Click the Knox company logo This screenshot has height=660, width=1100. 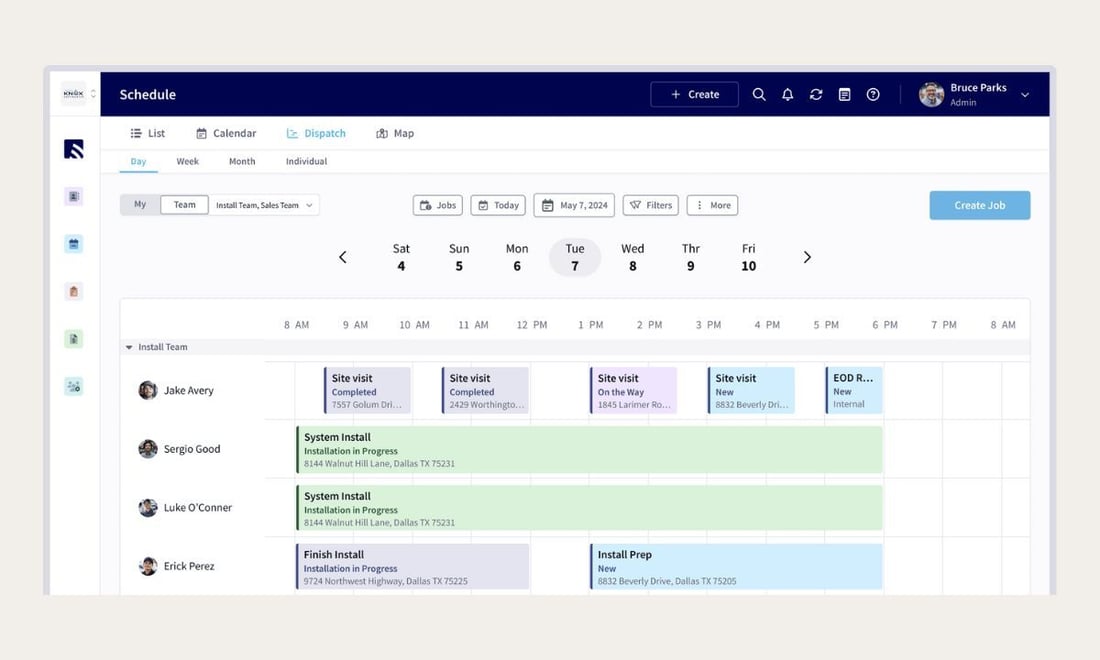click(73, 93)
